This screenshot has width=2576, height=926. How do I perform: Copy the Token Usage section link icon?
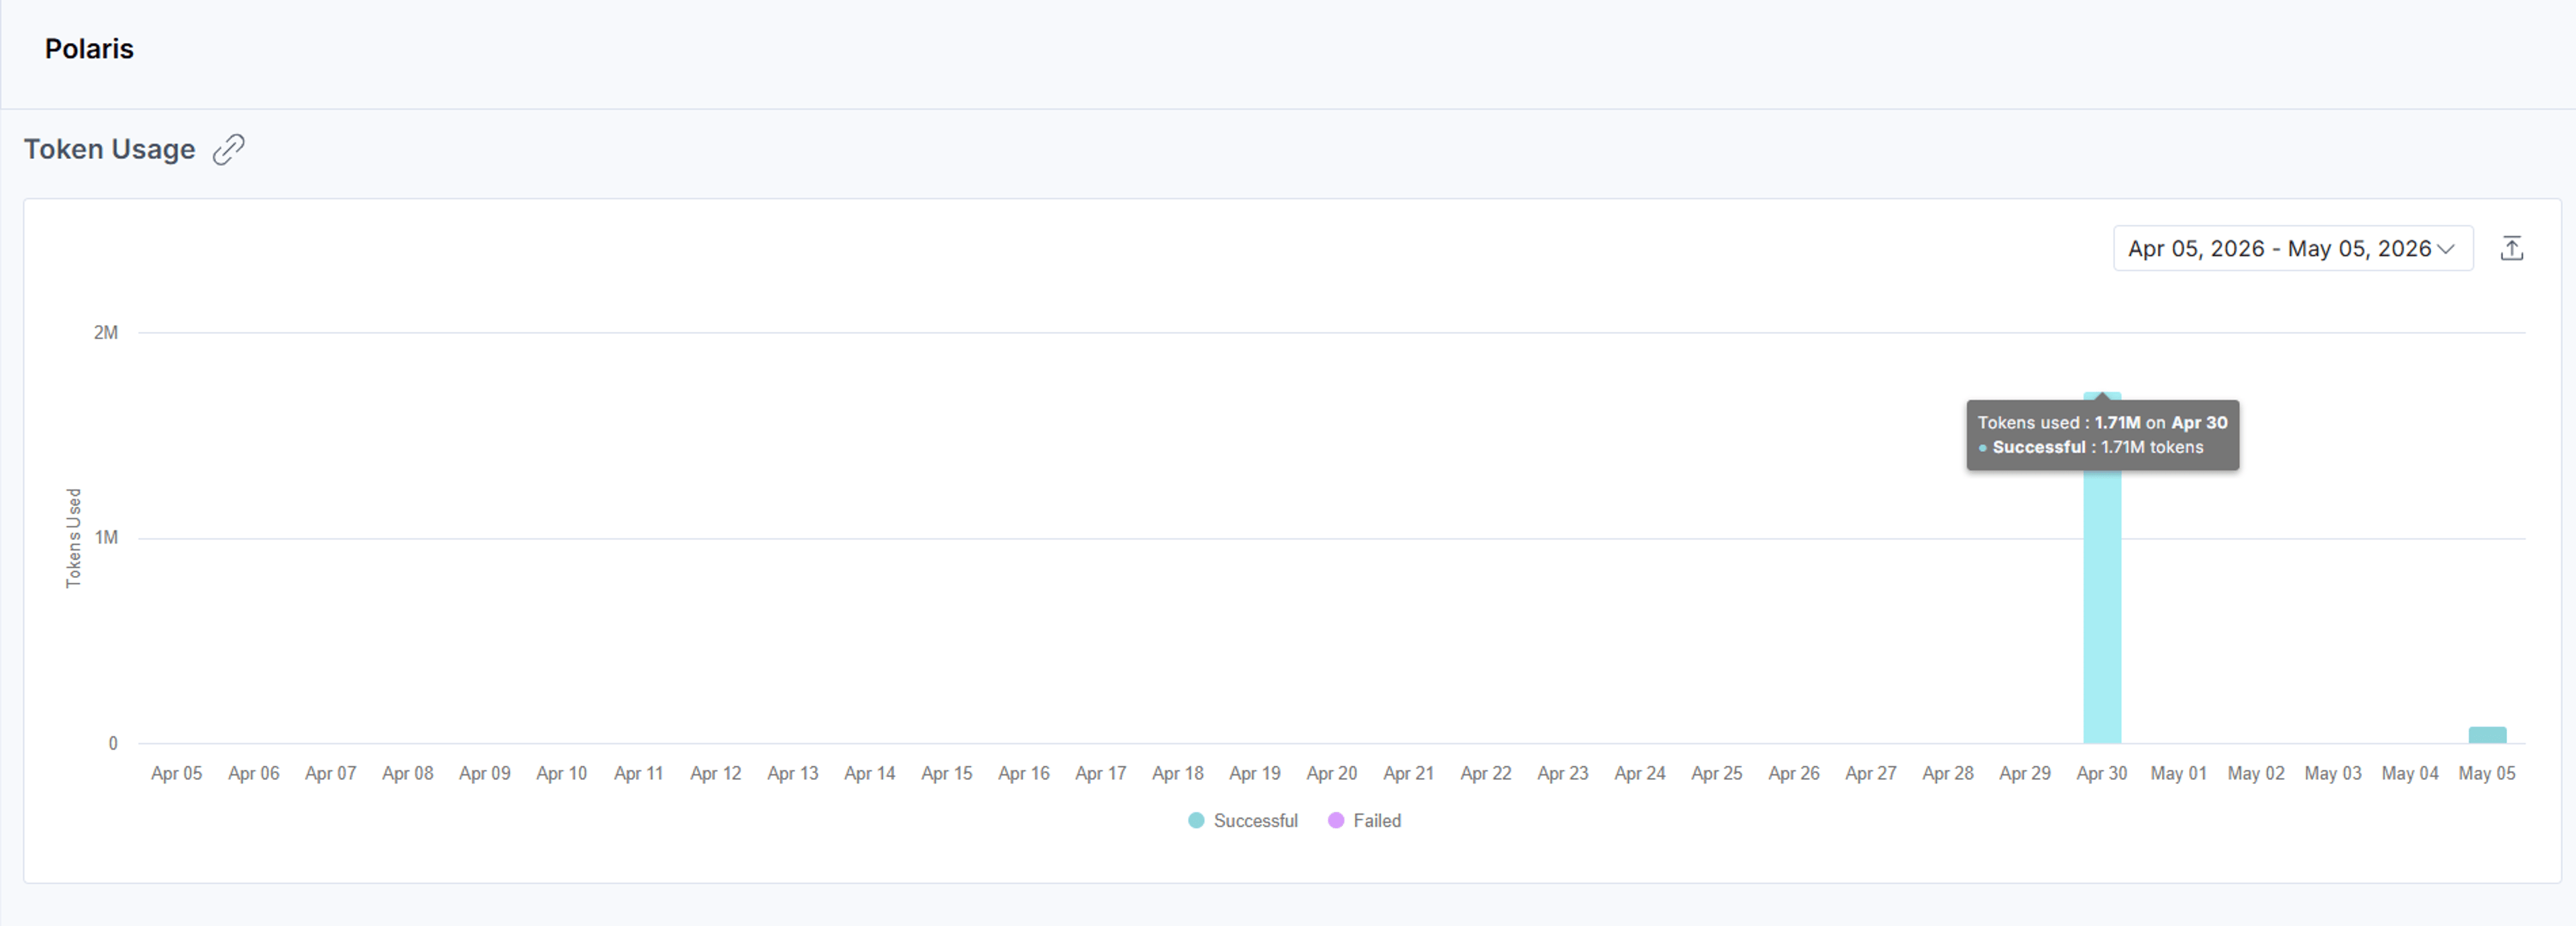click(x=228, y=149)
